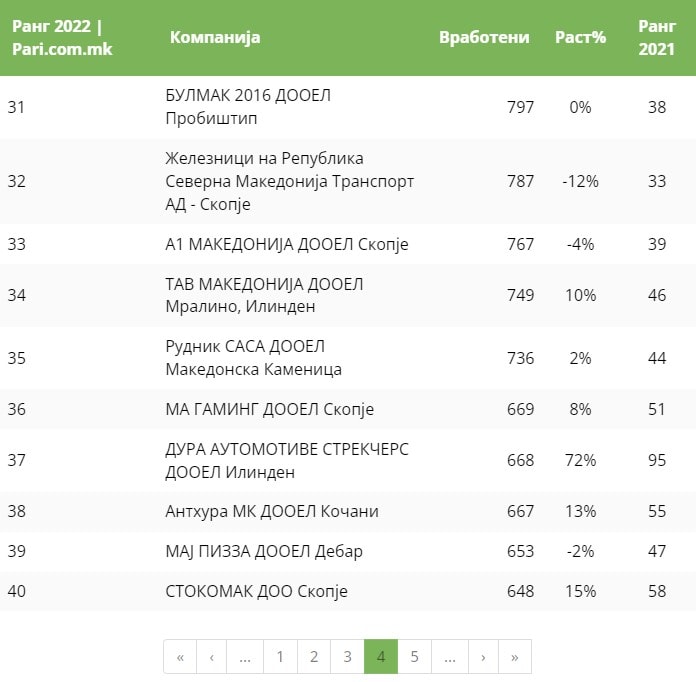
Task: Select СТОКОМАК ДОО Скопје company row
Action: [256, 591]
